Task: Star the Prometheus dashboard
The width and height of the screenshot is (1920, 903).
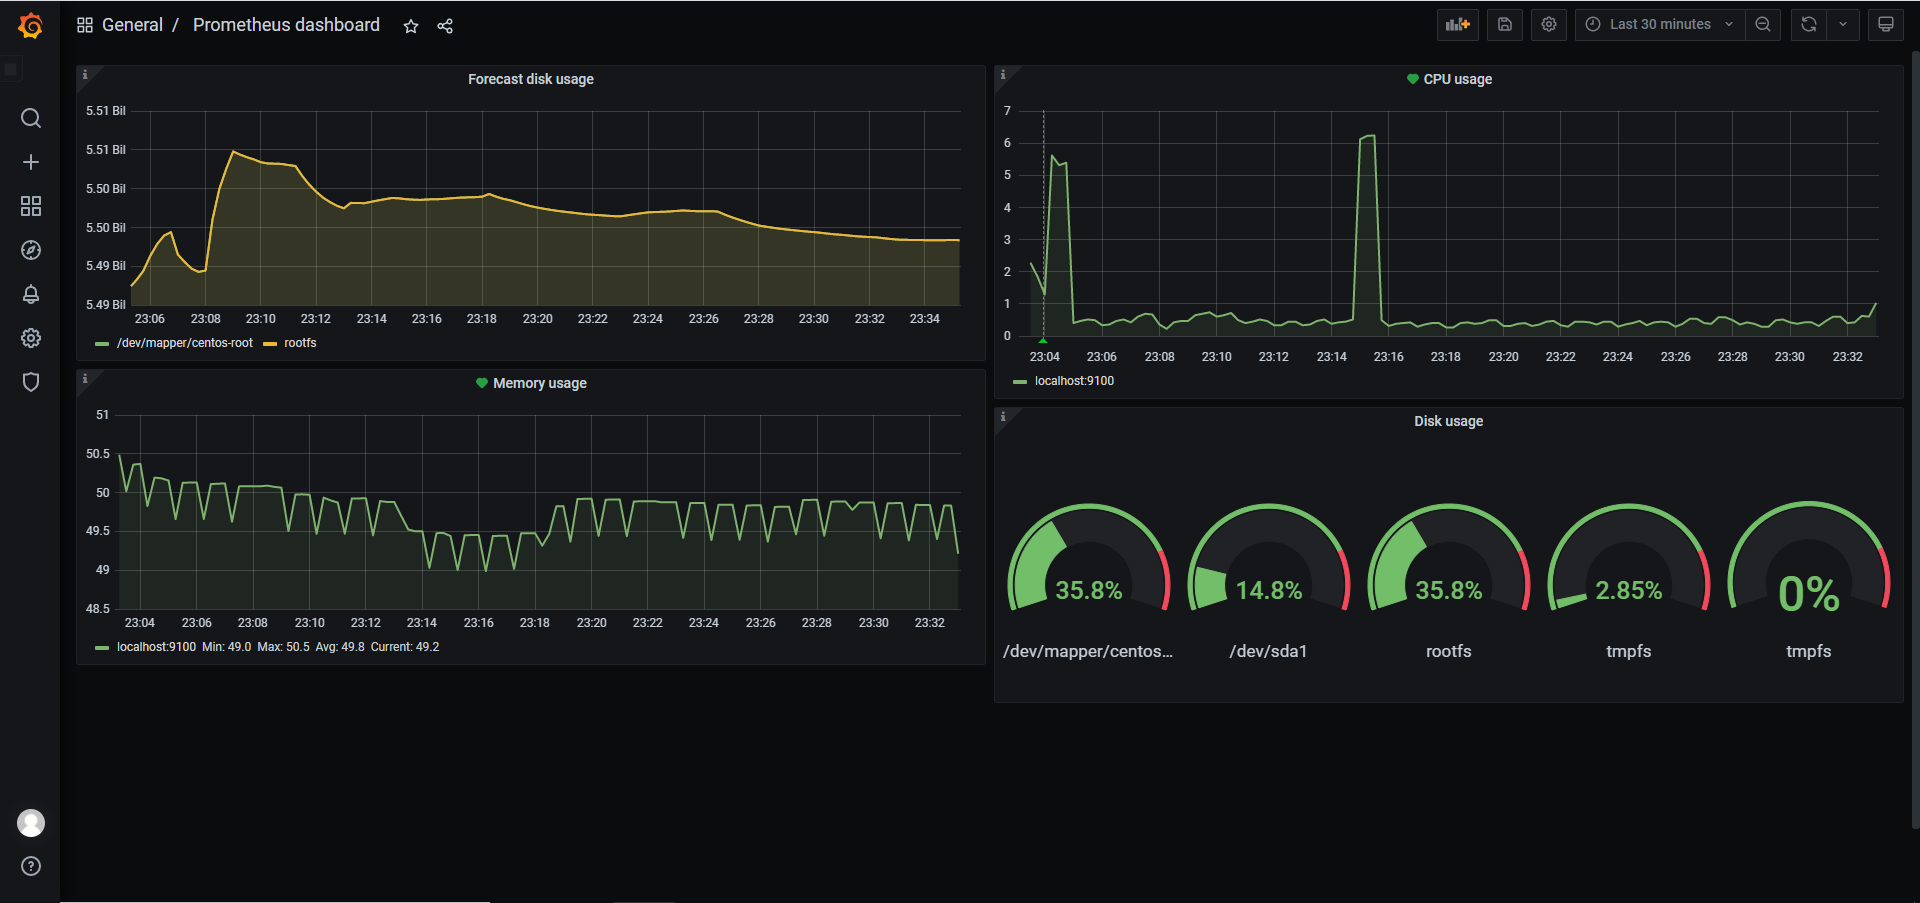Action: click(x=411, y=26)
